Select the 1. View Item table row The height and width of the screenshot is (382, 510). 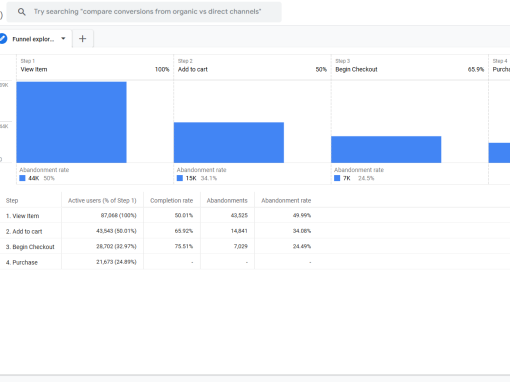point(255,216)
